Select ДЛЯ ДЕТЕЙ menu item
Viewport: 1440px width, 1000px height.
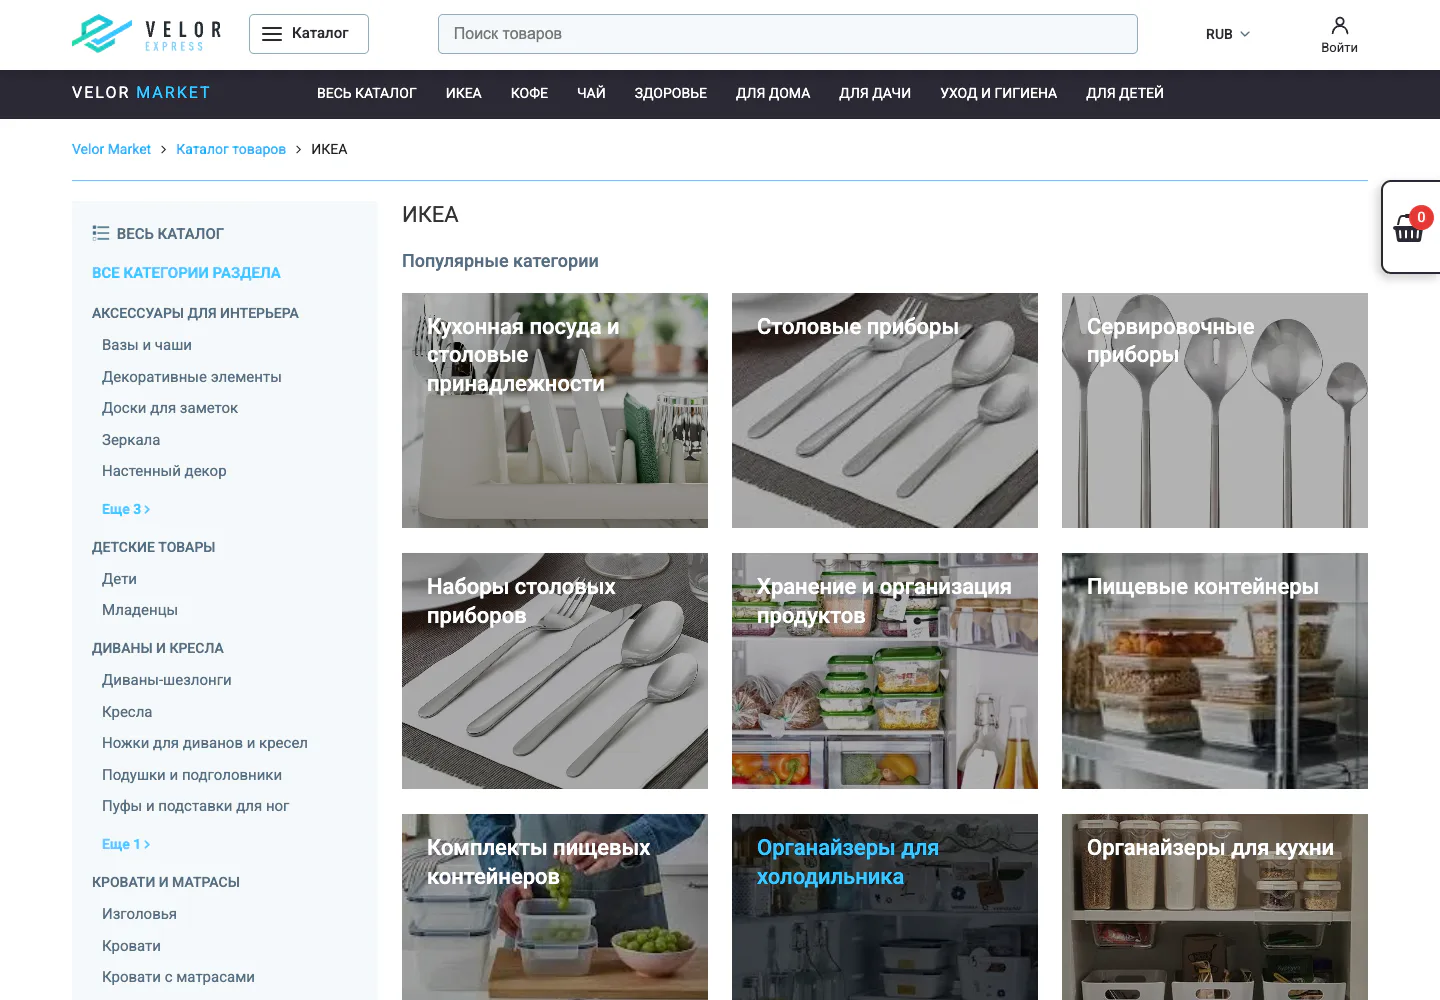click(x=1125, y=93)
